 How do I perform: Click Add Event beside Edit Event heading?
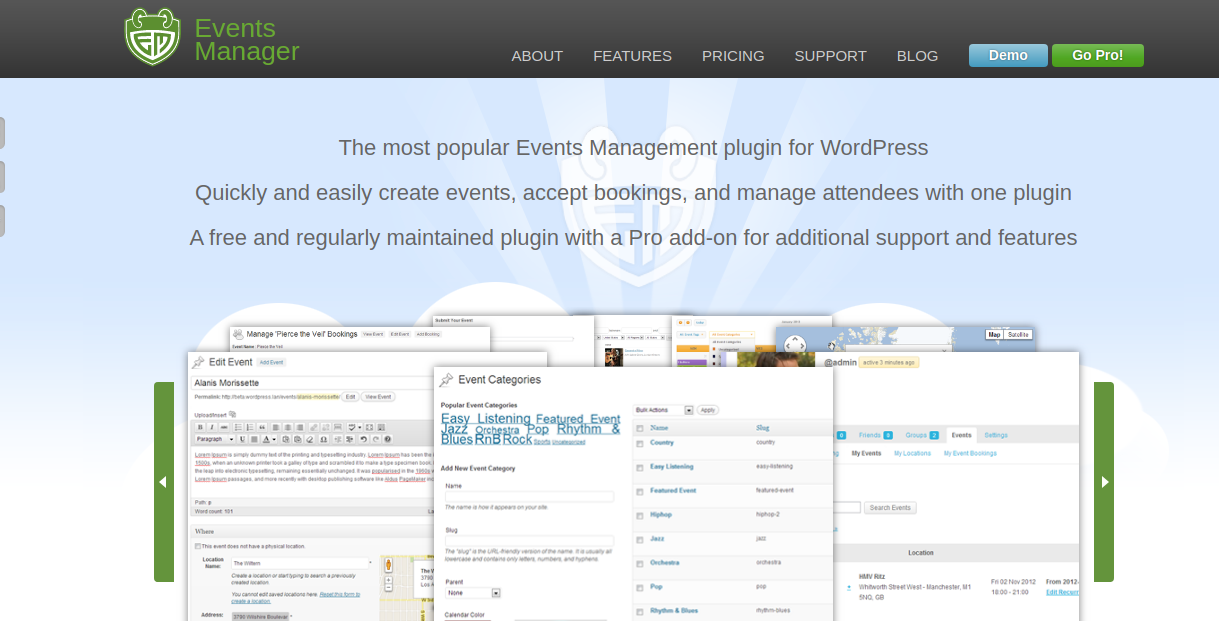coord(272,362)
